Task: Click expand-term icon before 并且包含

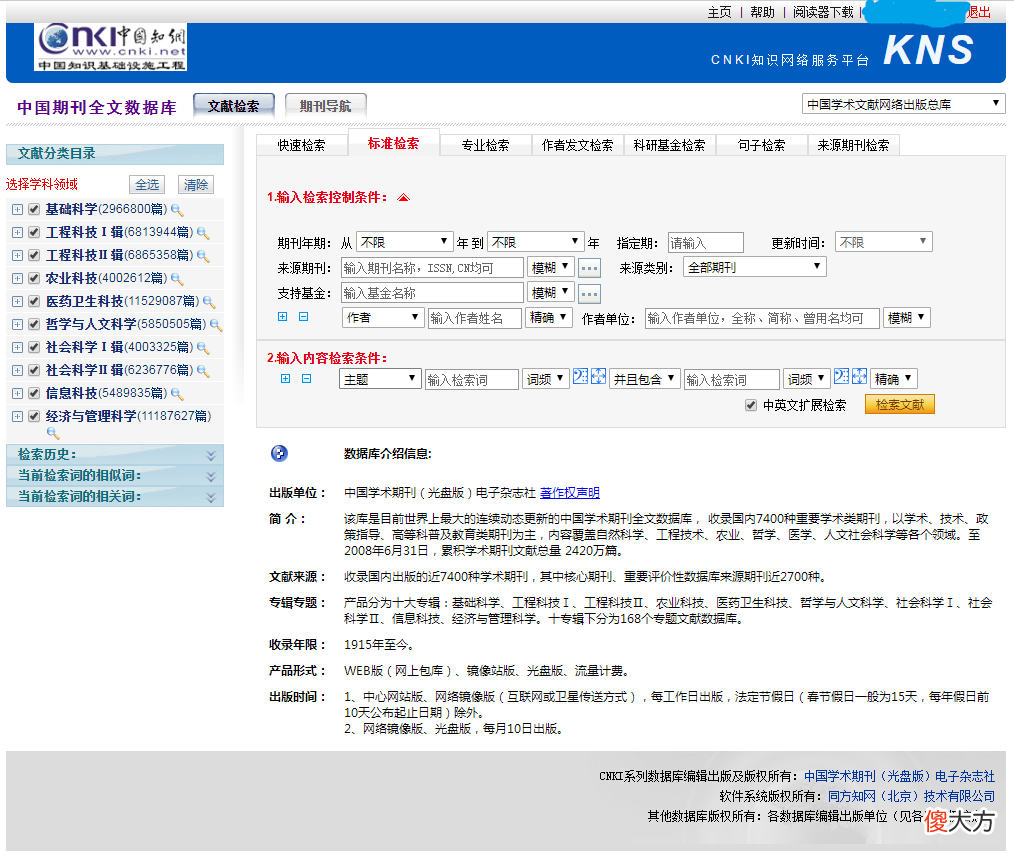Action: tap(599, 376)
